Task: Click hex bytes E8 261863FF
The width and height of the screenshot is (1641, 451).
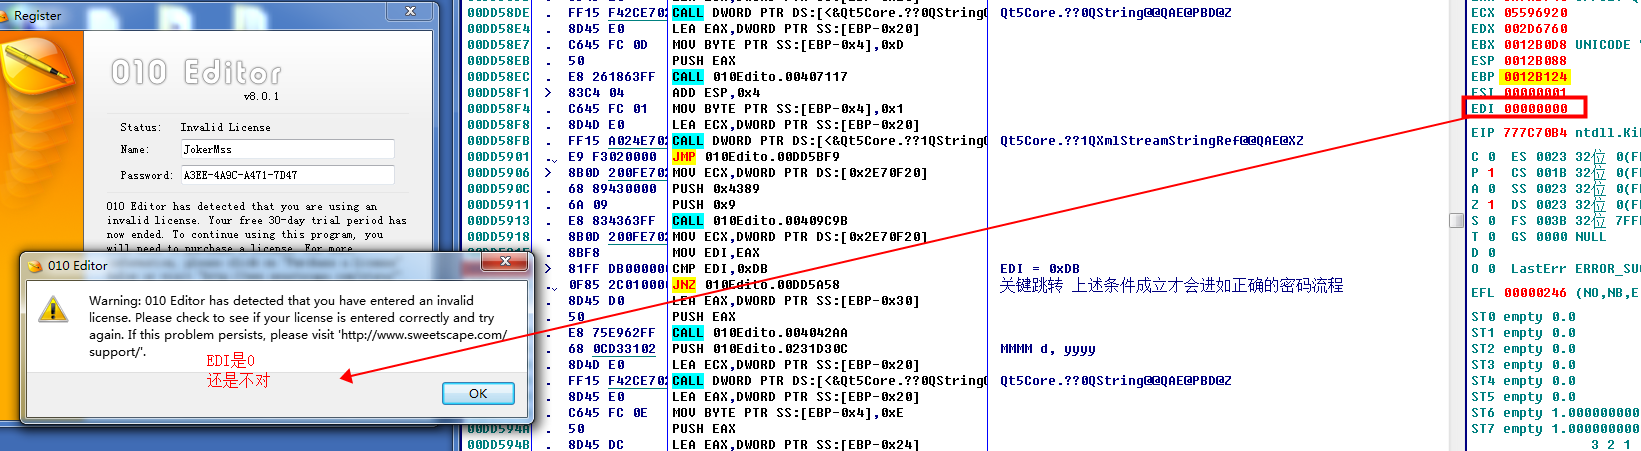Action: [612, 77]
